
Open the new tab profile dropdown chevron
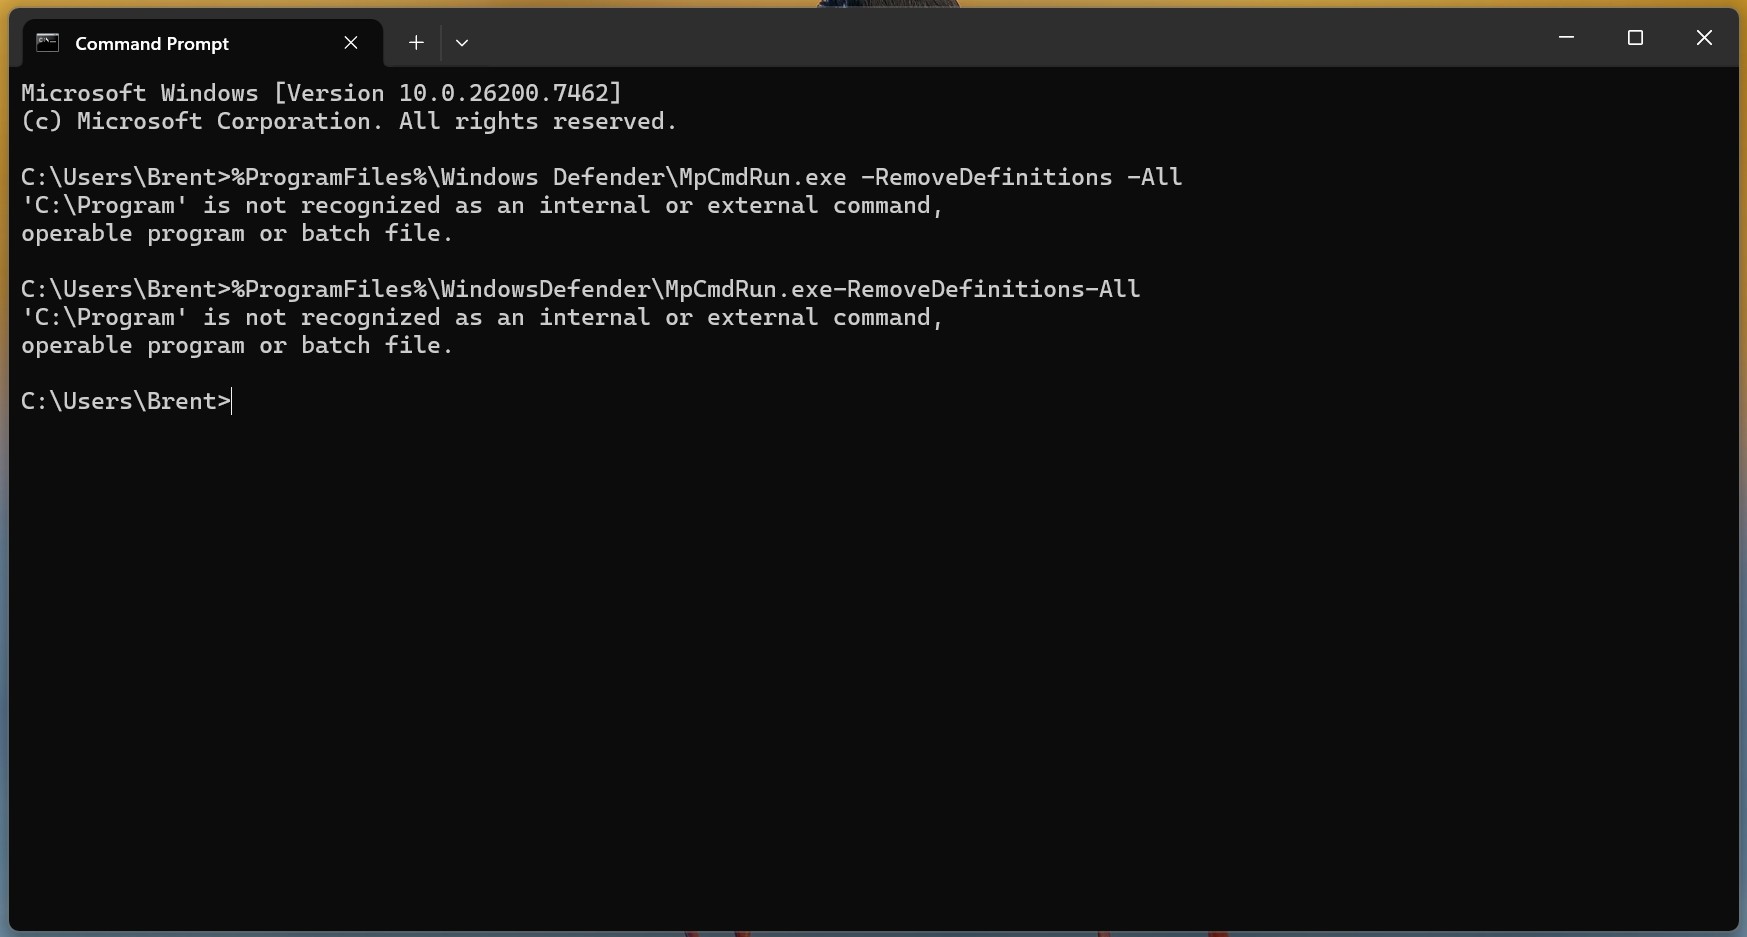coord(461,42)
